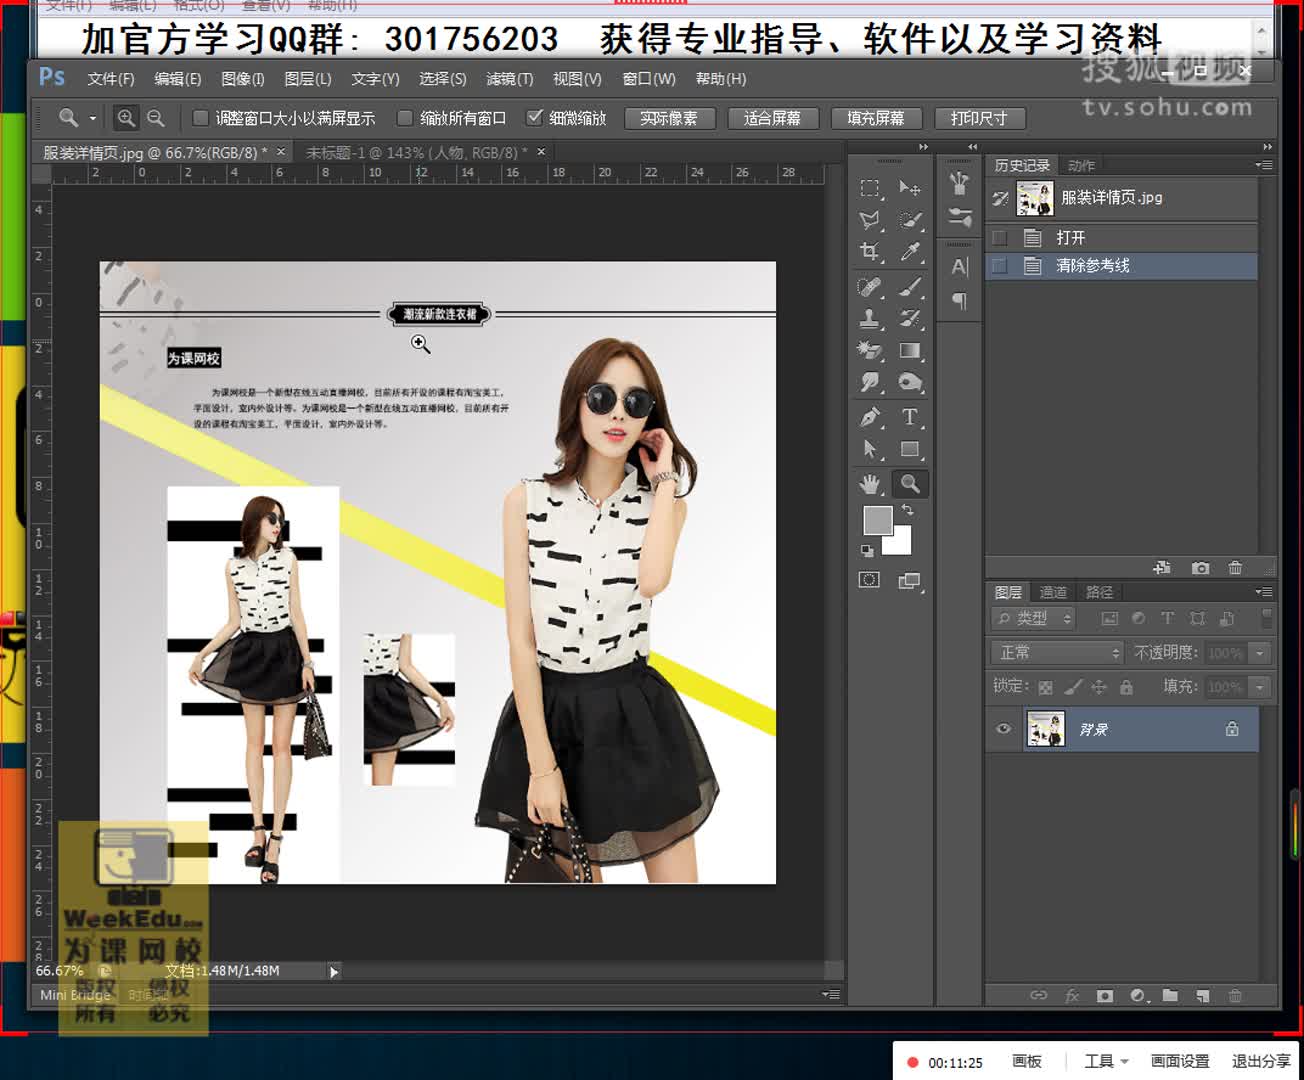Select the Path Selection tool
This screenshot has width=1304, height=1080.
tap(870, 449)
